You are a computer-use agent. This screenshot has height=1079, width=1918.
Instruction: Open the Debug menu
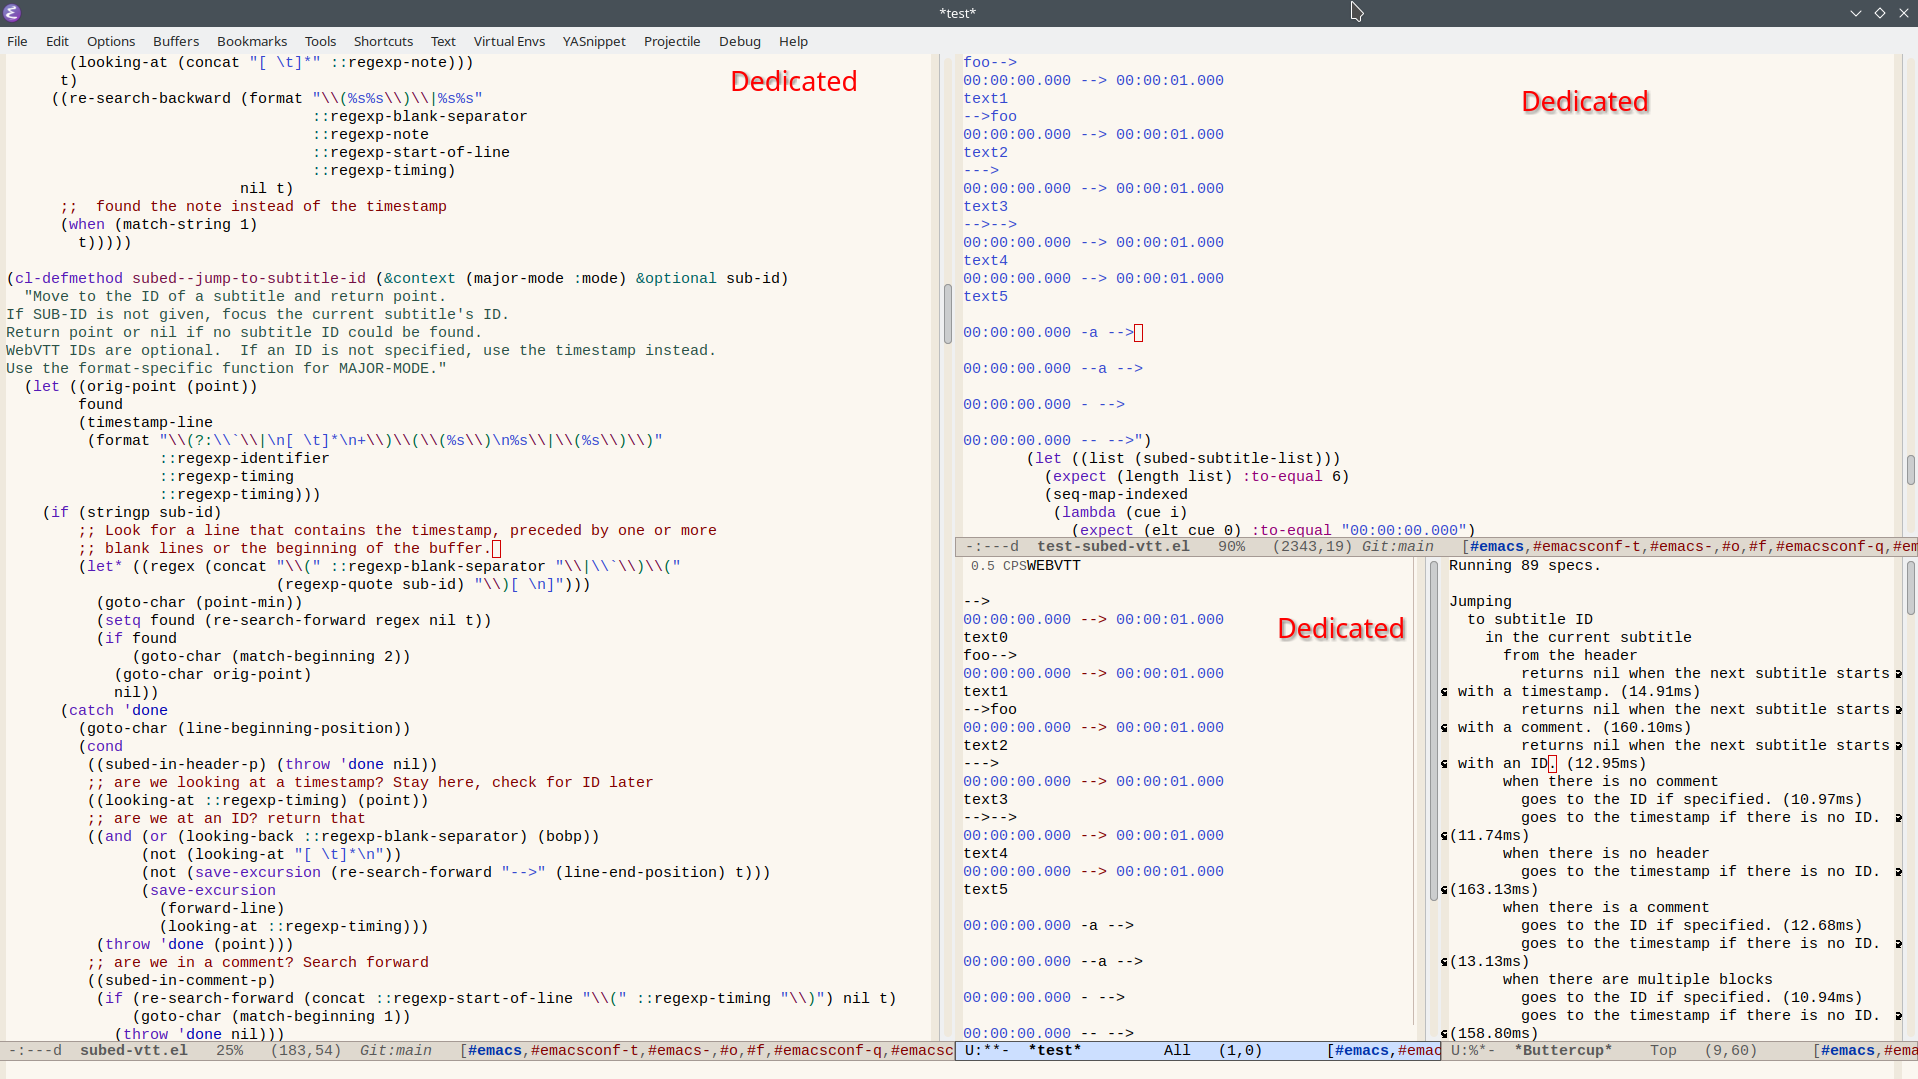[x=740, y=41]
